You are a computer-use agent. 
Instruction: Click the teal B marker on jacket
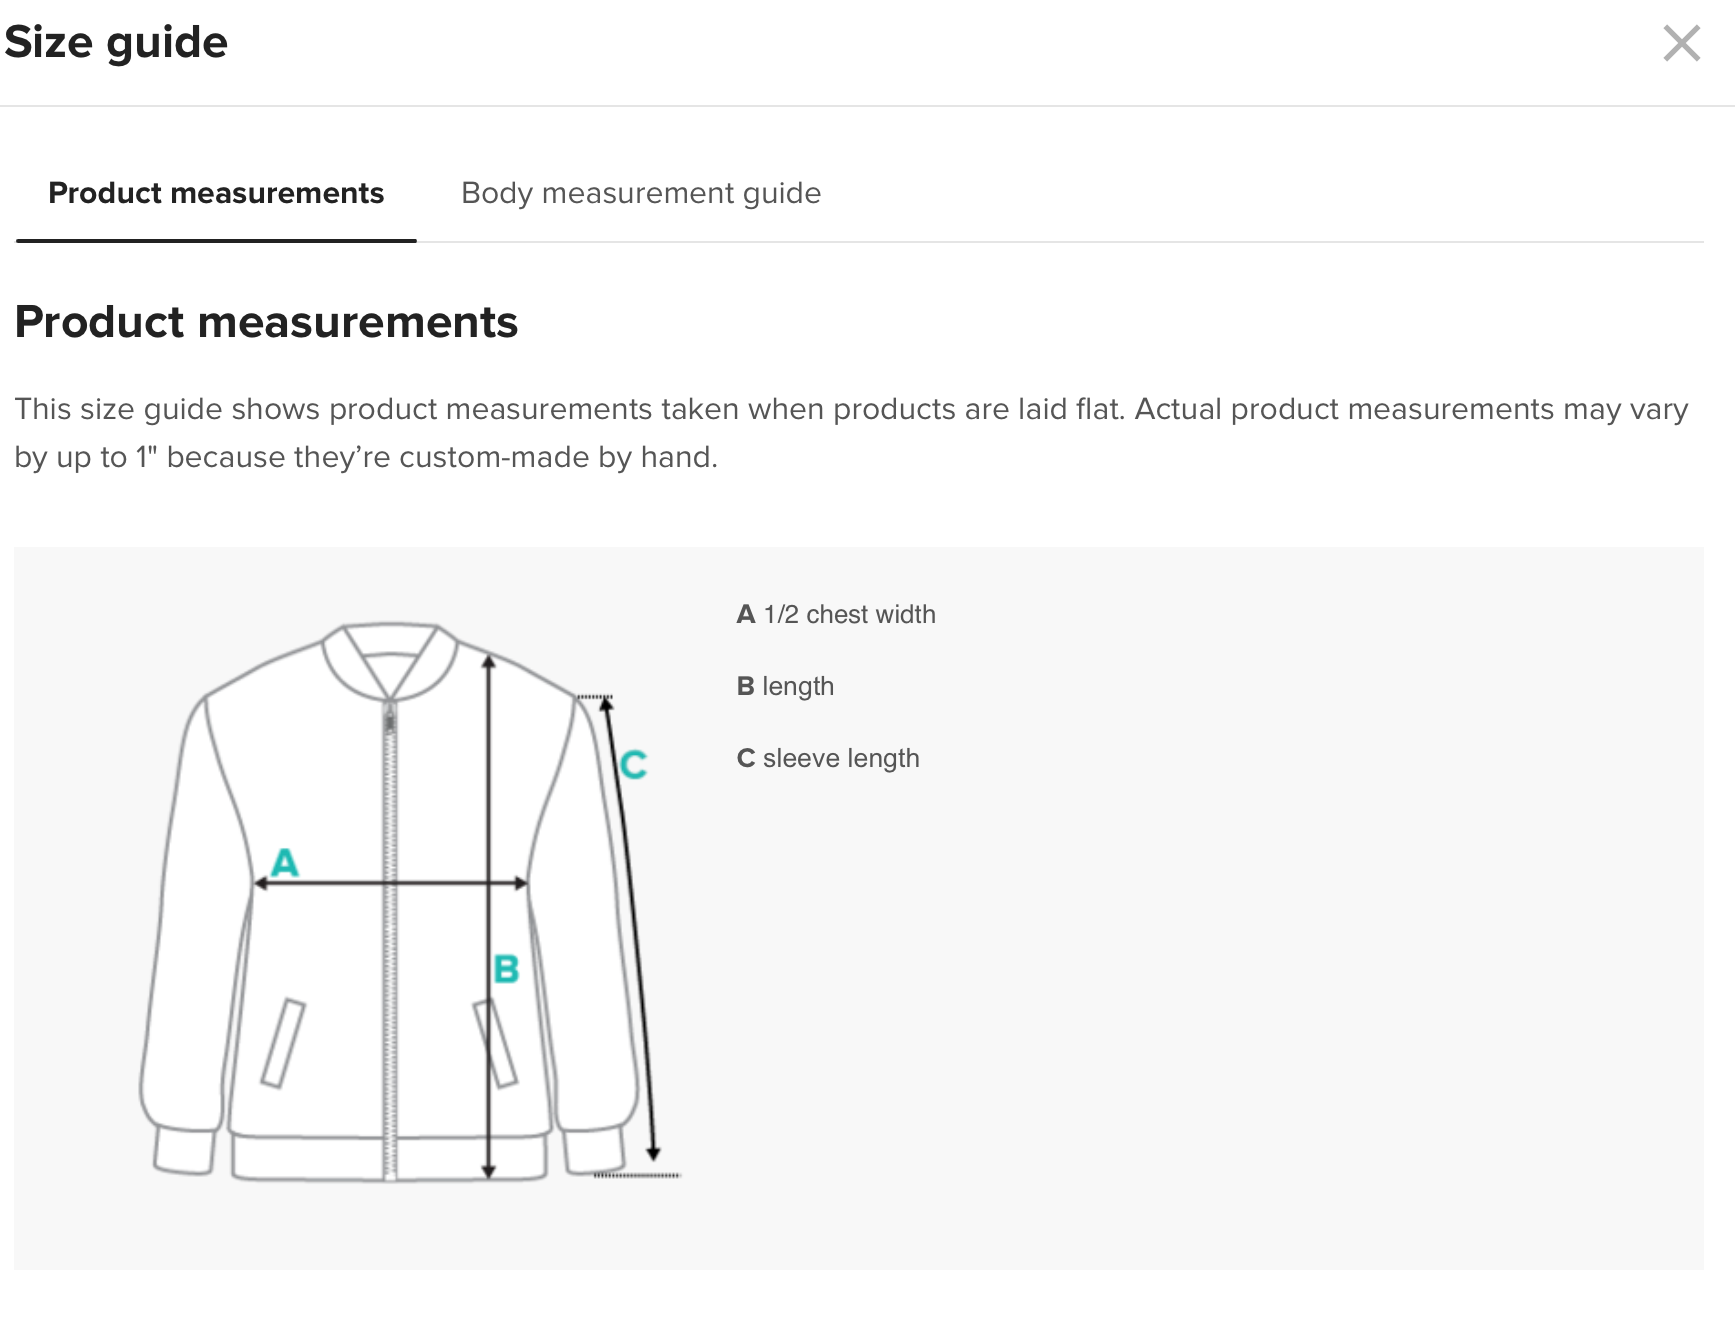506,969
